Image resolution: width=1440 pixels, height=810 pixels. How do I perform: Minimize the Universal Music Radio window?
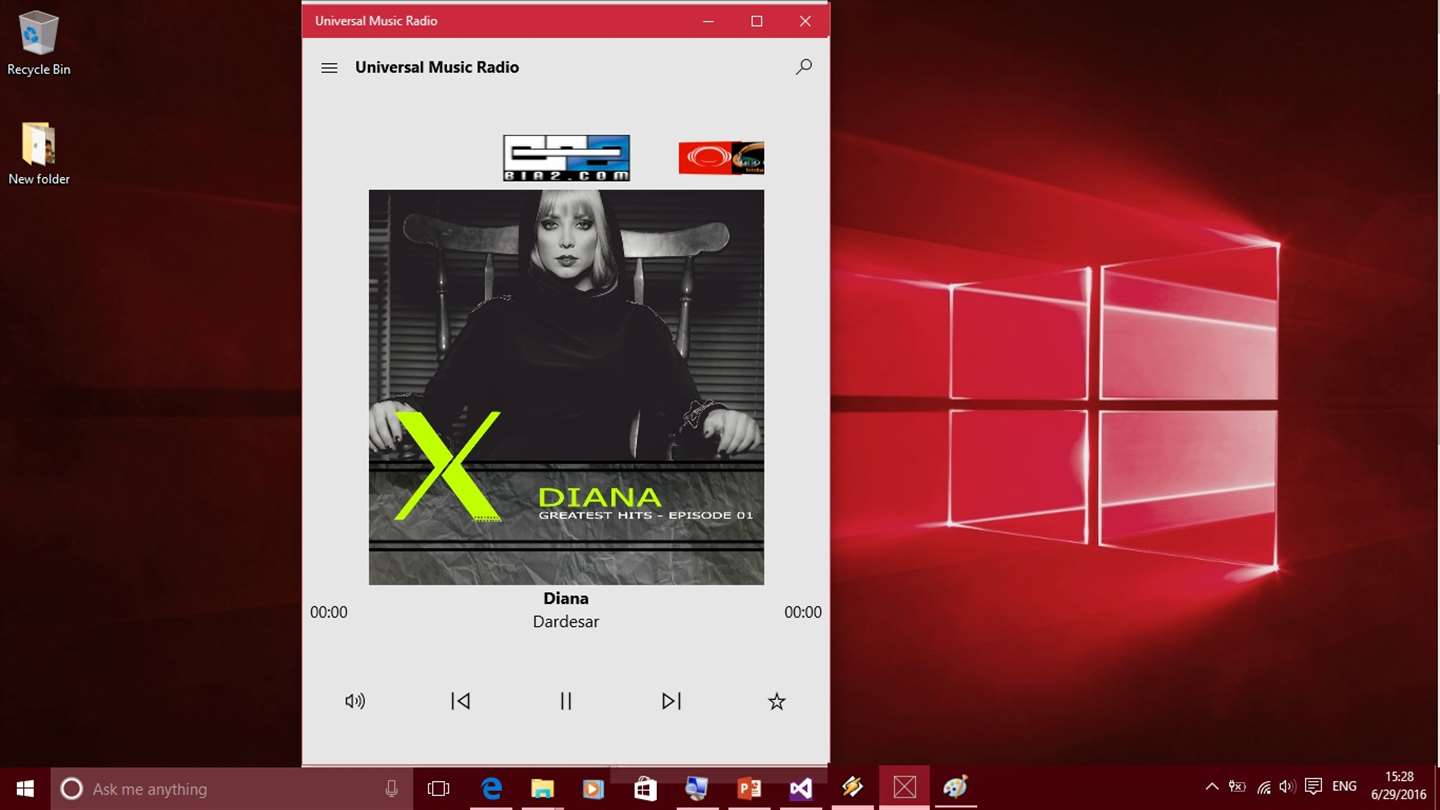coord(708,21)
